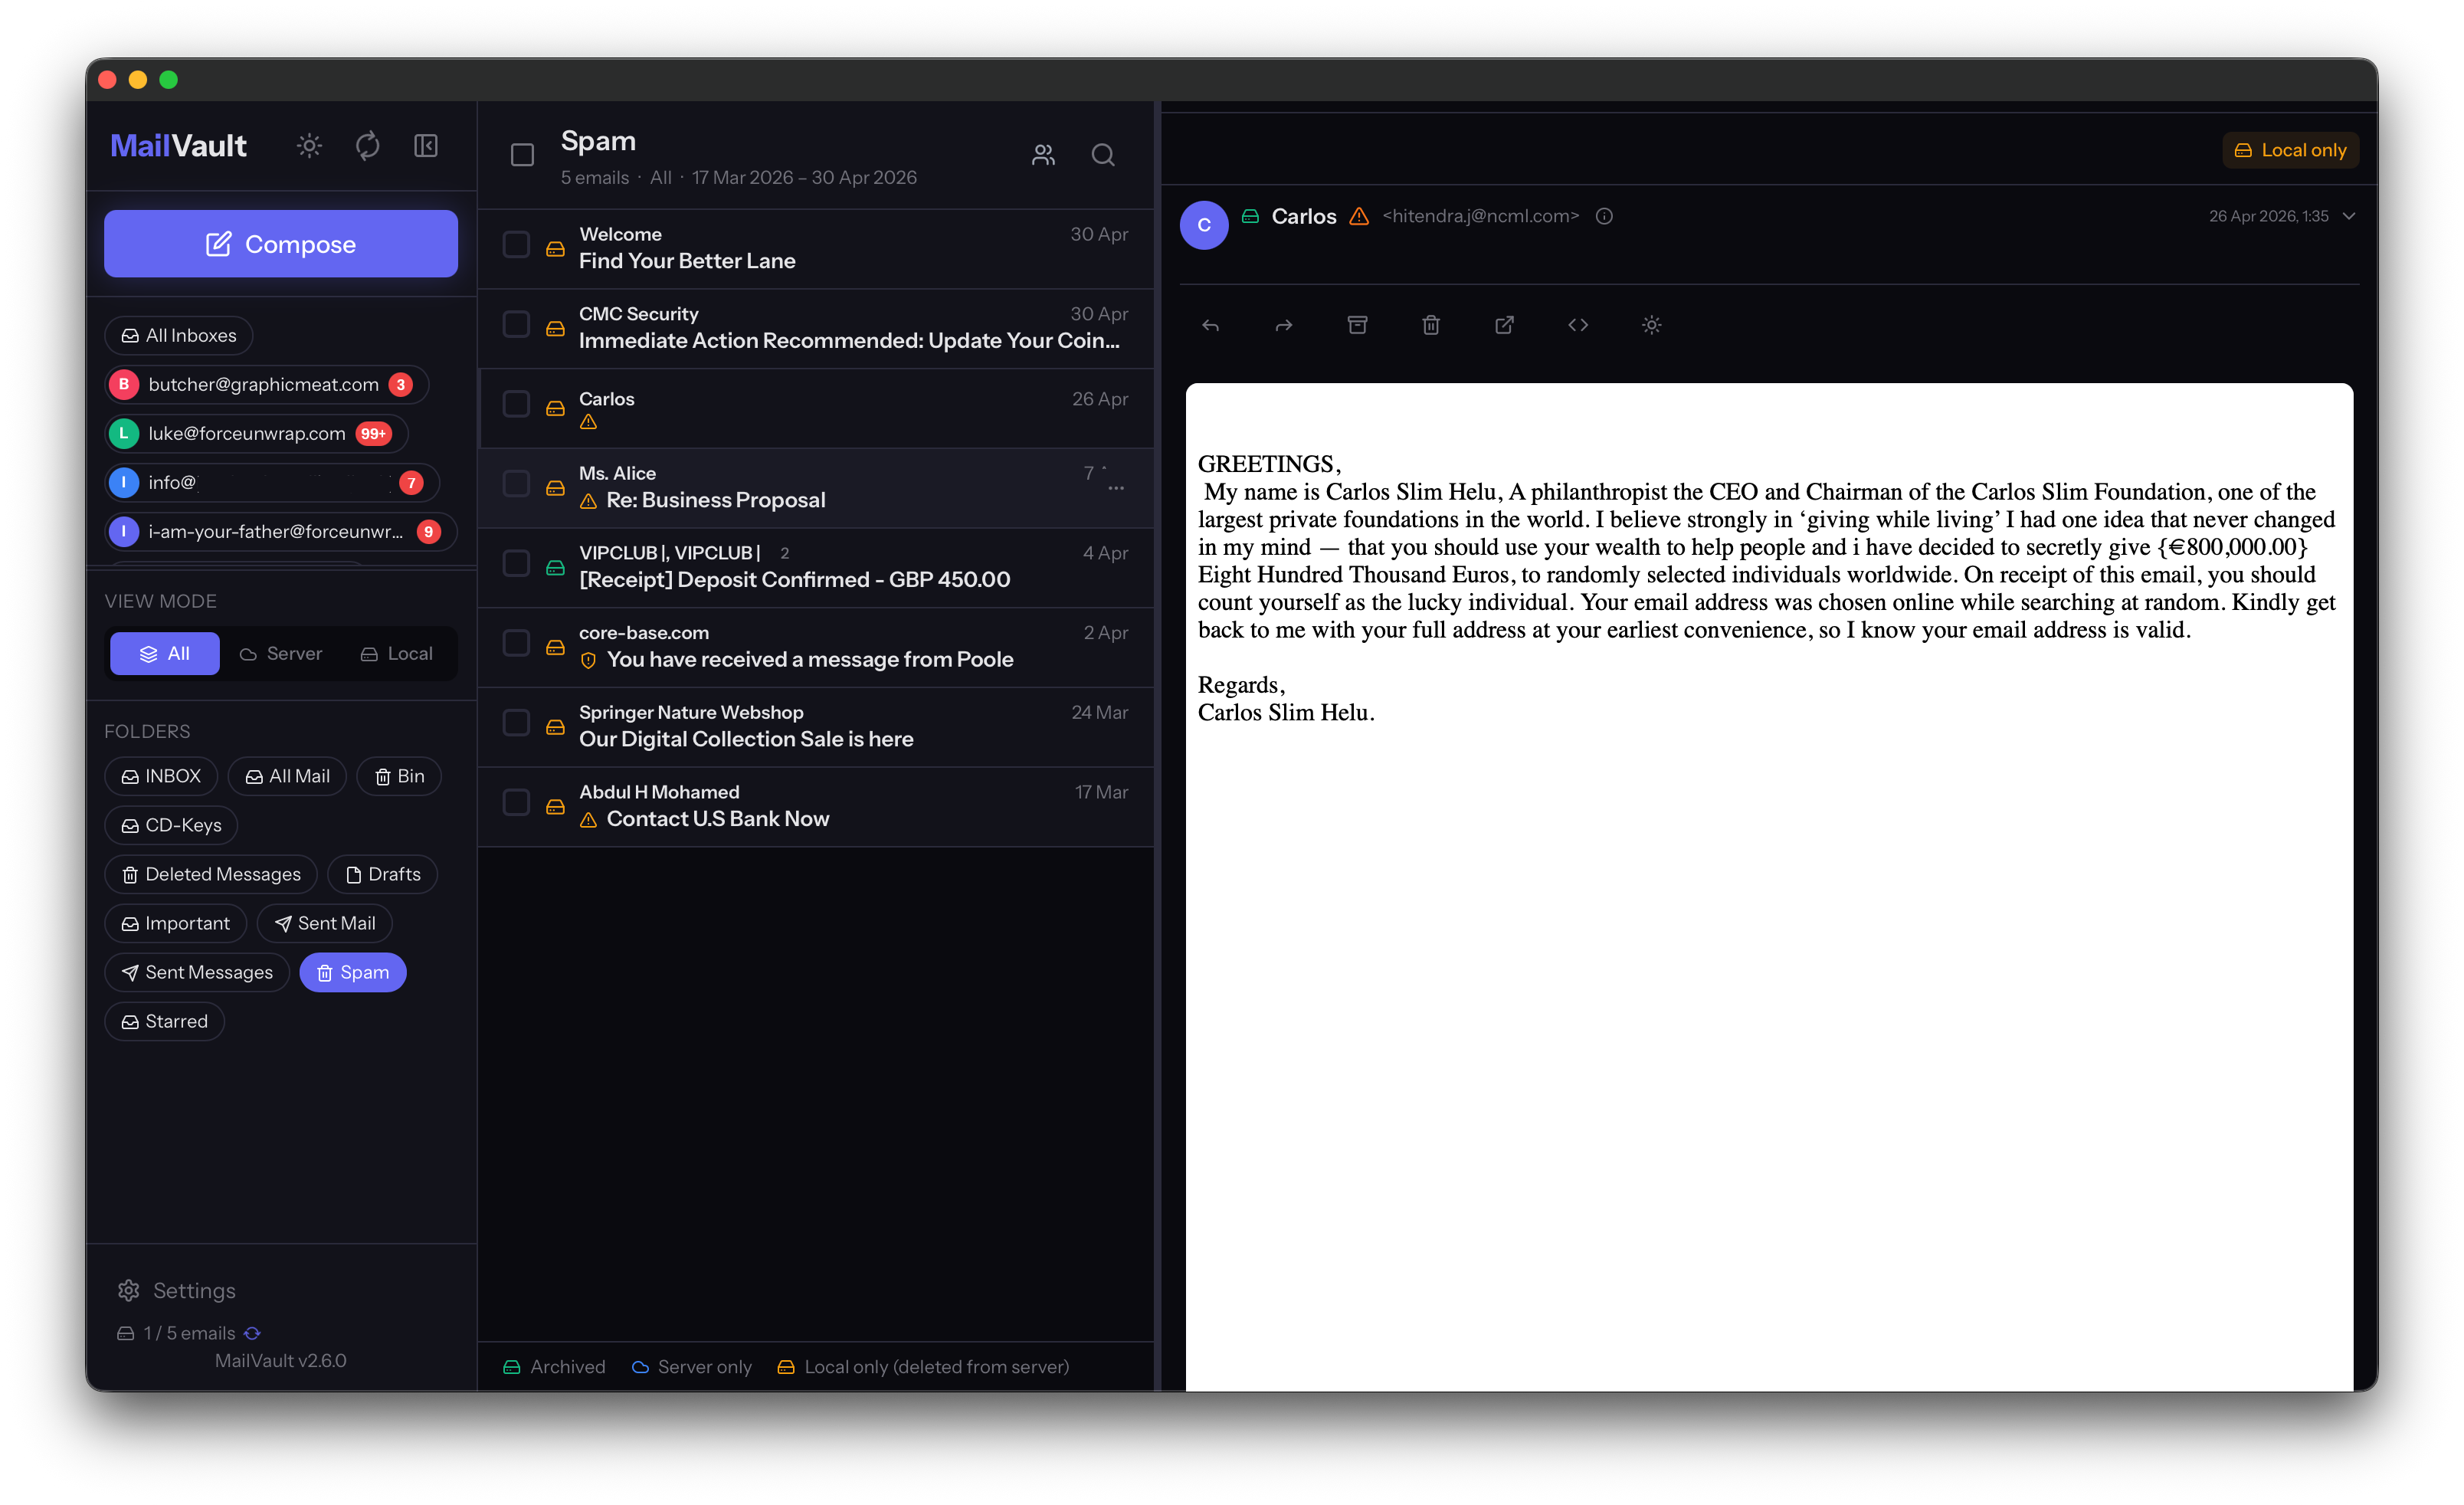
Task: Open the All Mail folder
Action: click(287, 777)
